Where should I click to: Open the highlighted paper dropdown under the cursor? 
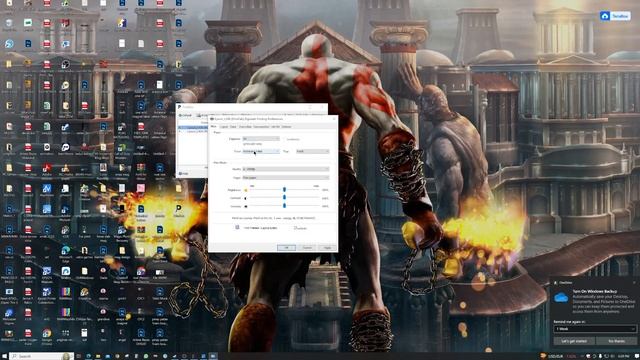261,151
